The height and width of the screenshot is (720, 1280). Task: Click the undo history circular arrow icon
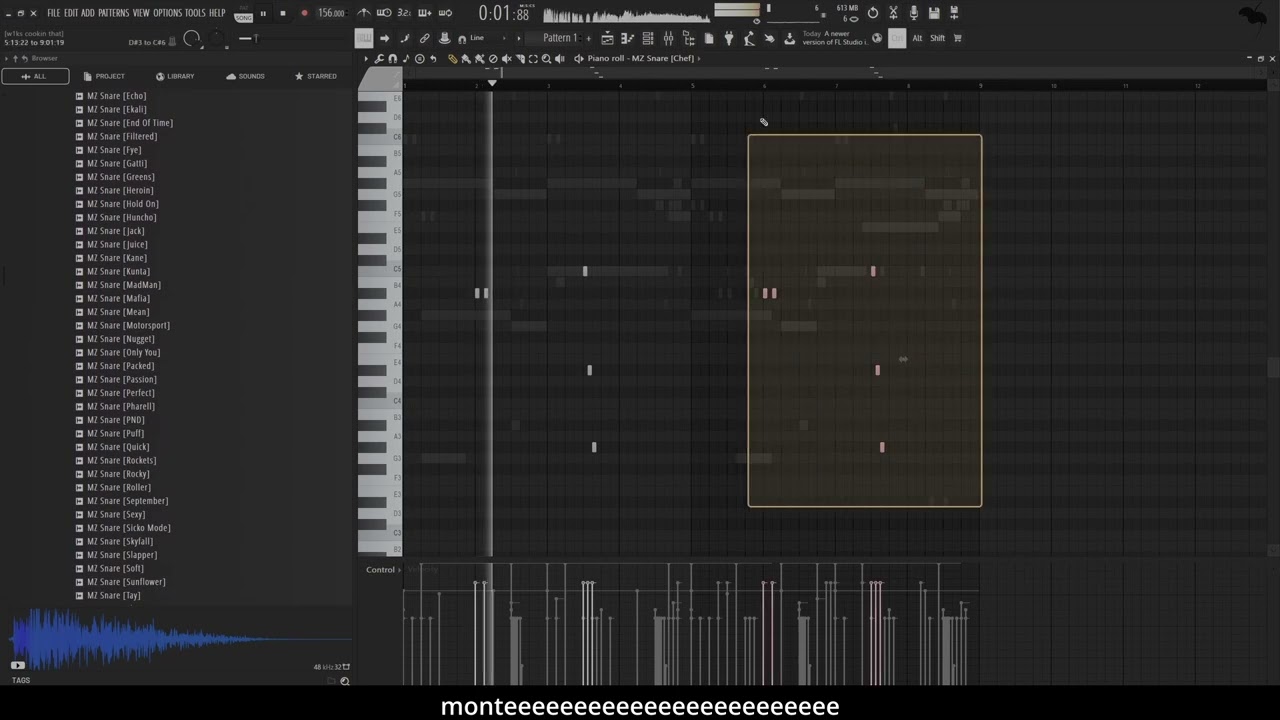[873, 13]
